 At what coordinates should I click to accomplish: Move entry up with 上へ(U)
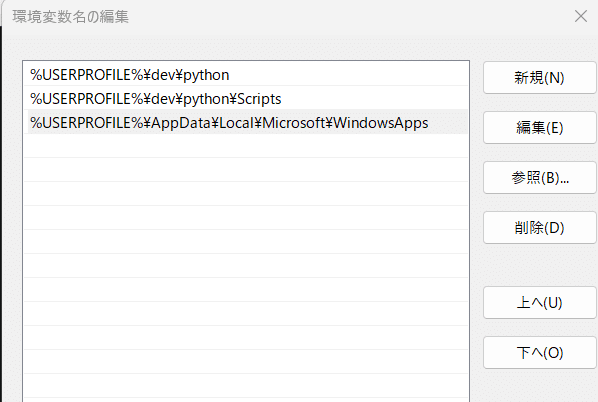[540, 303]
